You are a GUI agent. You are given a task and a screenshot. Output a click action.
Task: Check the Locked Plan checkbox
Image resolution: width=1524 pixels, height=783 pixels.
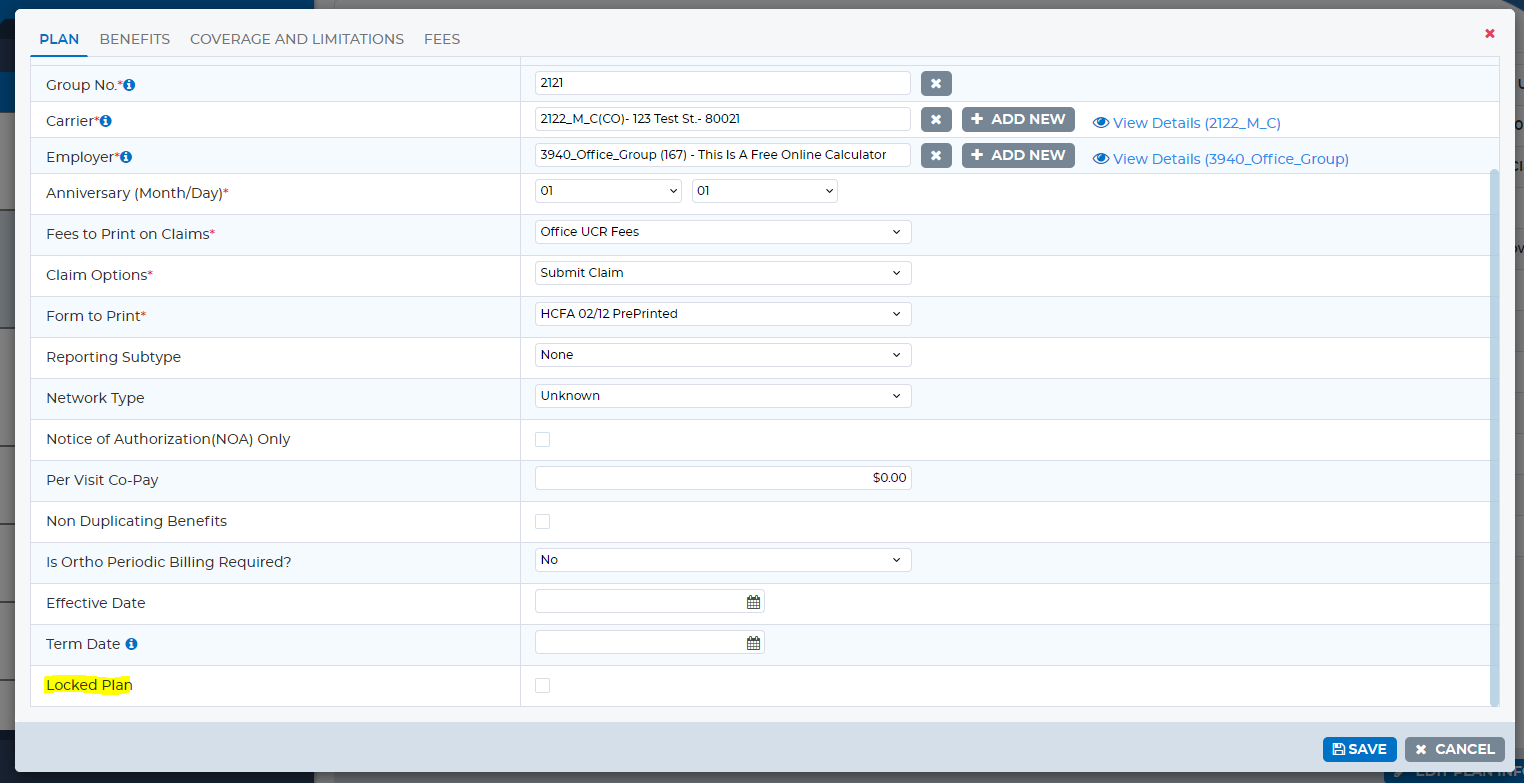click(542, 685)
